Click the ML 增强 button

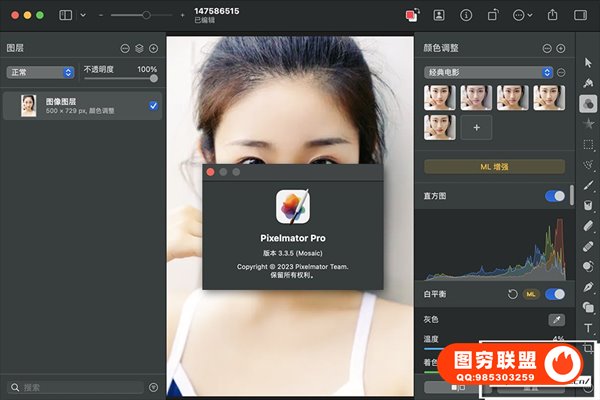(493, 167)
